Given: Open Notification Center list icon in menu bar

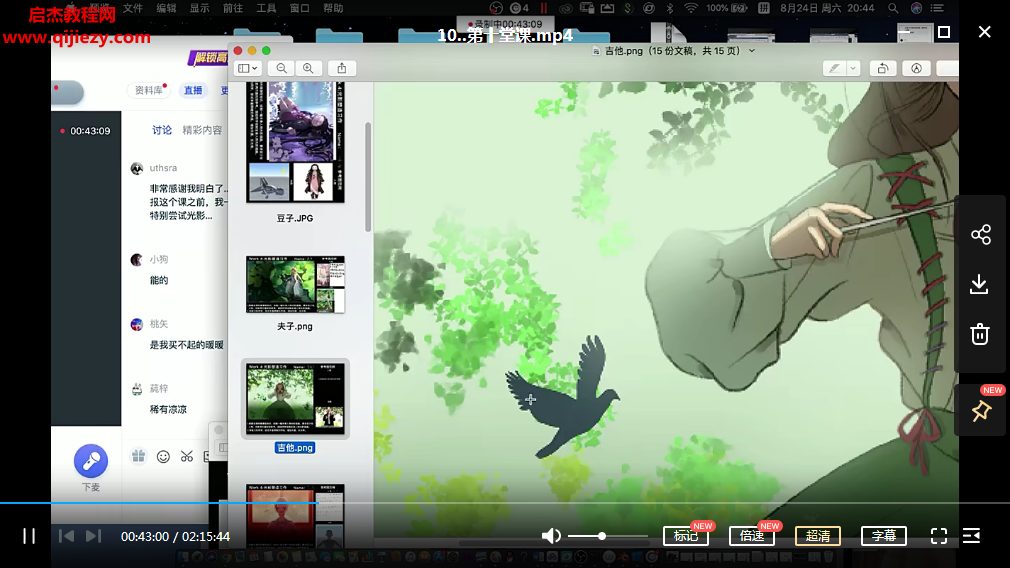Looking at the screenshot, I should [938, 8].
